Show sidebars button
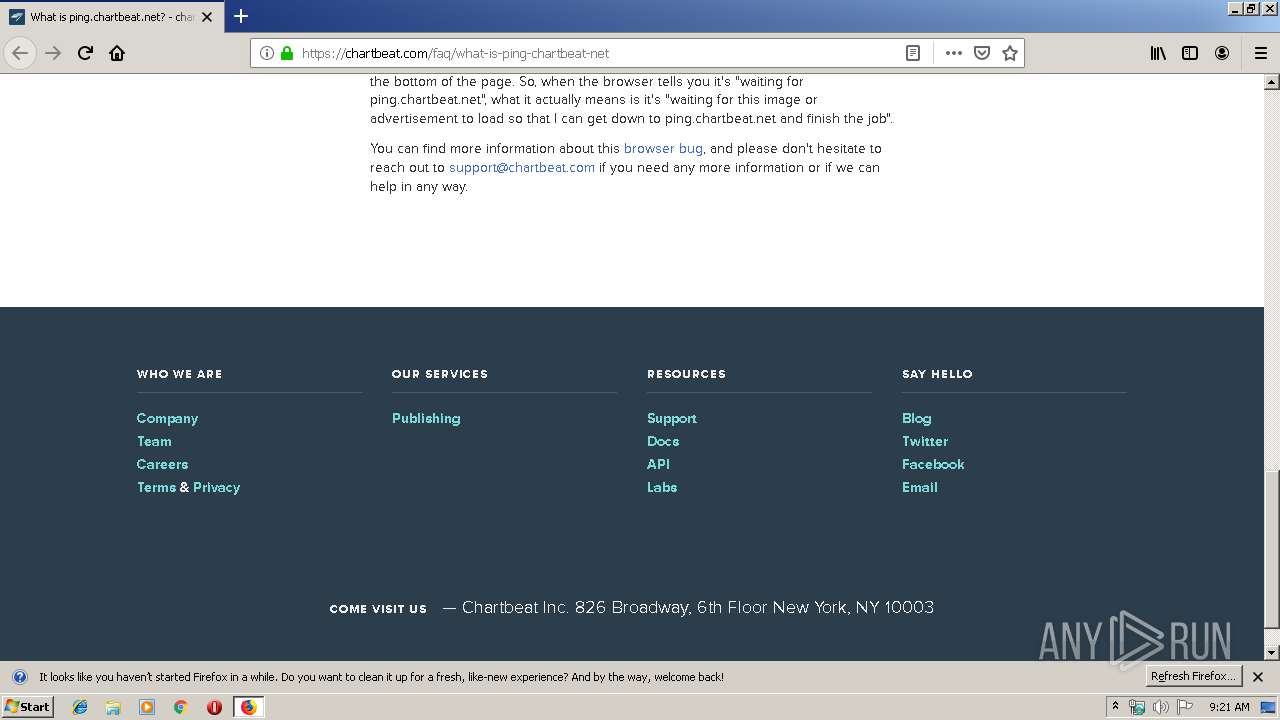 pos(1190,53)
